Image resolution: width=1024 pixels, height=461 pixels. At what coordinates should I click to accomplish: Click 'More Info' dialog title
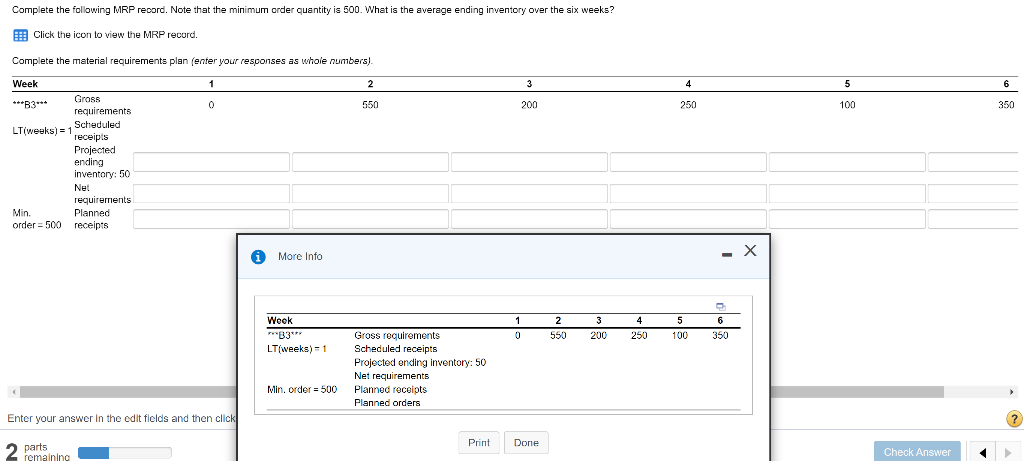(x=300, y=257)
